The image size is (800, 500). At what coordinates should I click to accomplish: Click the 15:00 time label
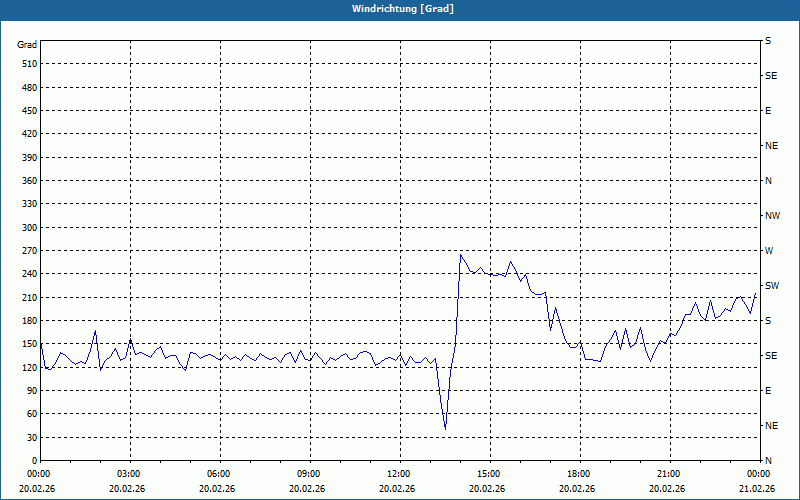click(490, 474)
